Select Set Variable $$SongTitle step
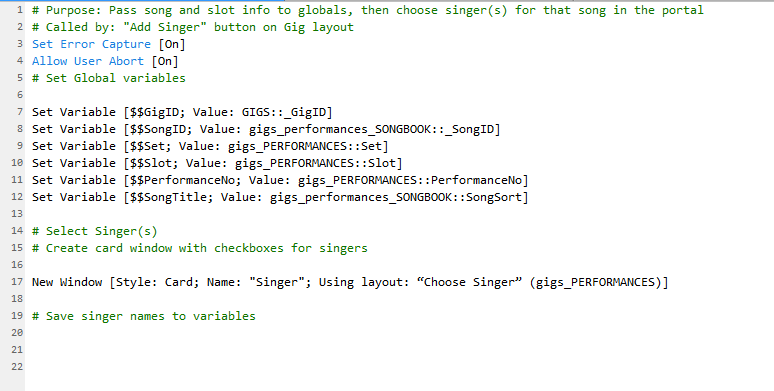 (x=280, y=197)
